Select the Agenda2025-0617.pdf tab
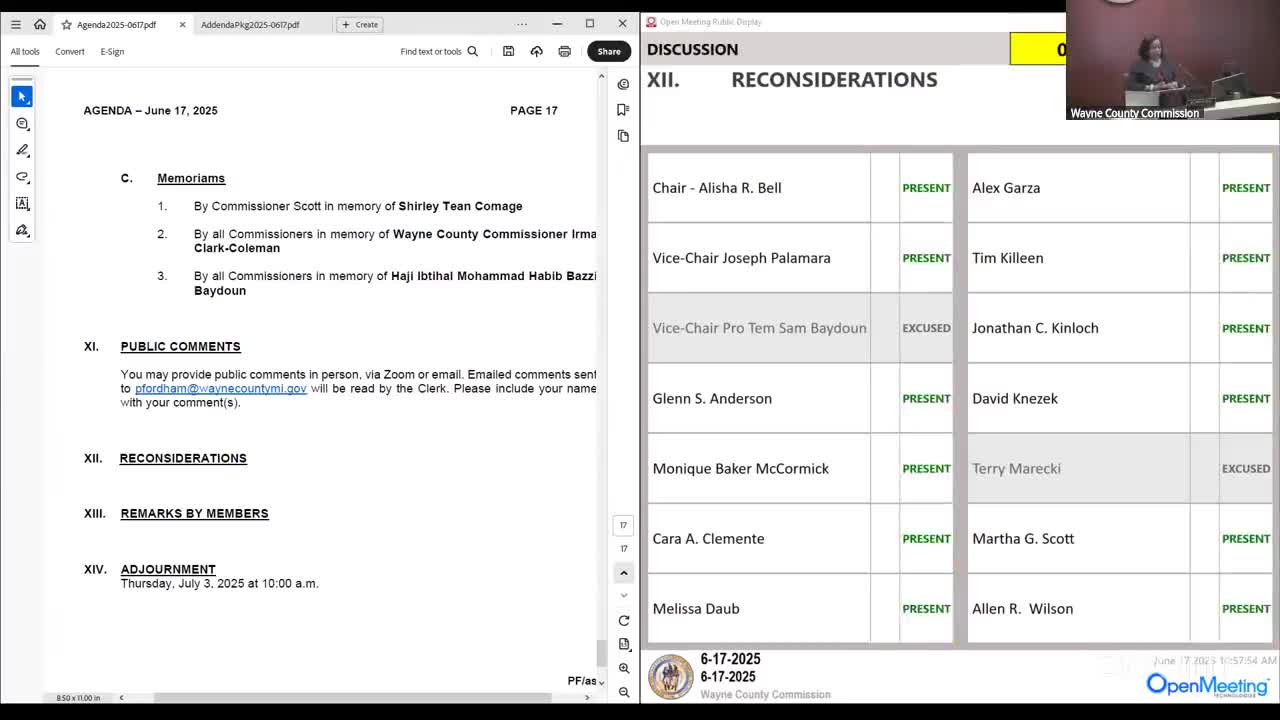The width and height of the screenshot is (1280, 720). [x=117, y=24]
